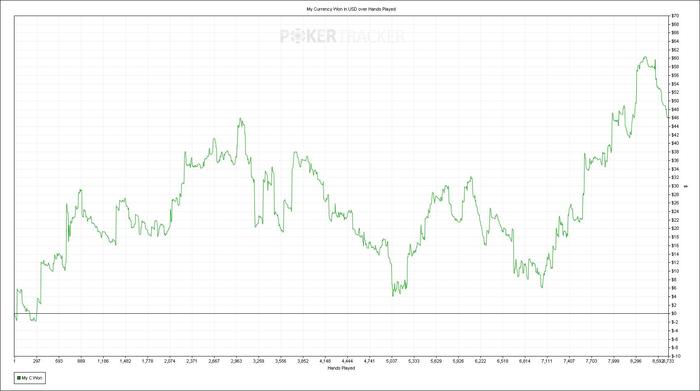Click the y-axis label $10

pos(675,271)
